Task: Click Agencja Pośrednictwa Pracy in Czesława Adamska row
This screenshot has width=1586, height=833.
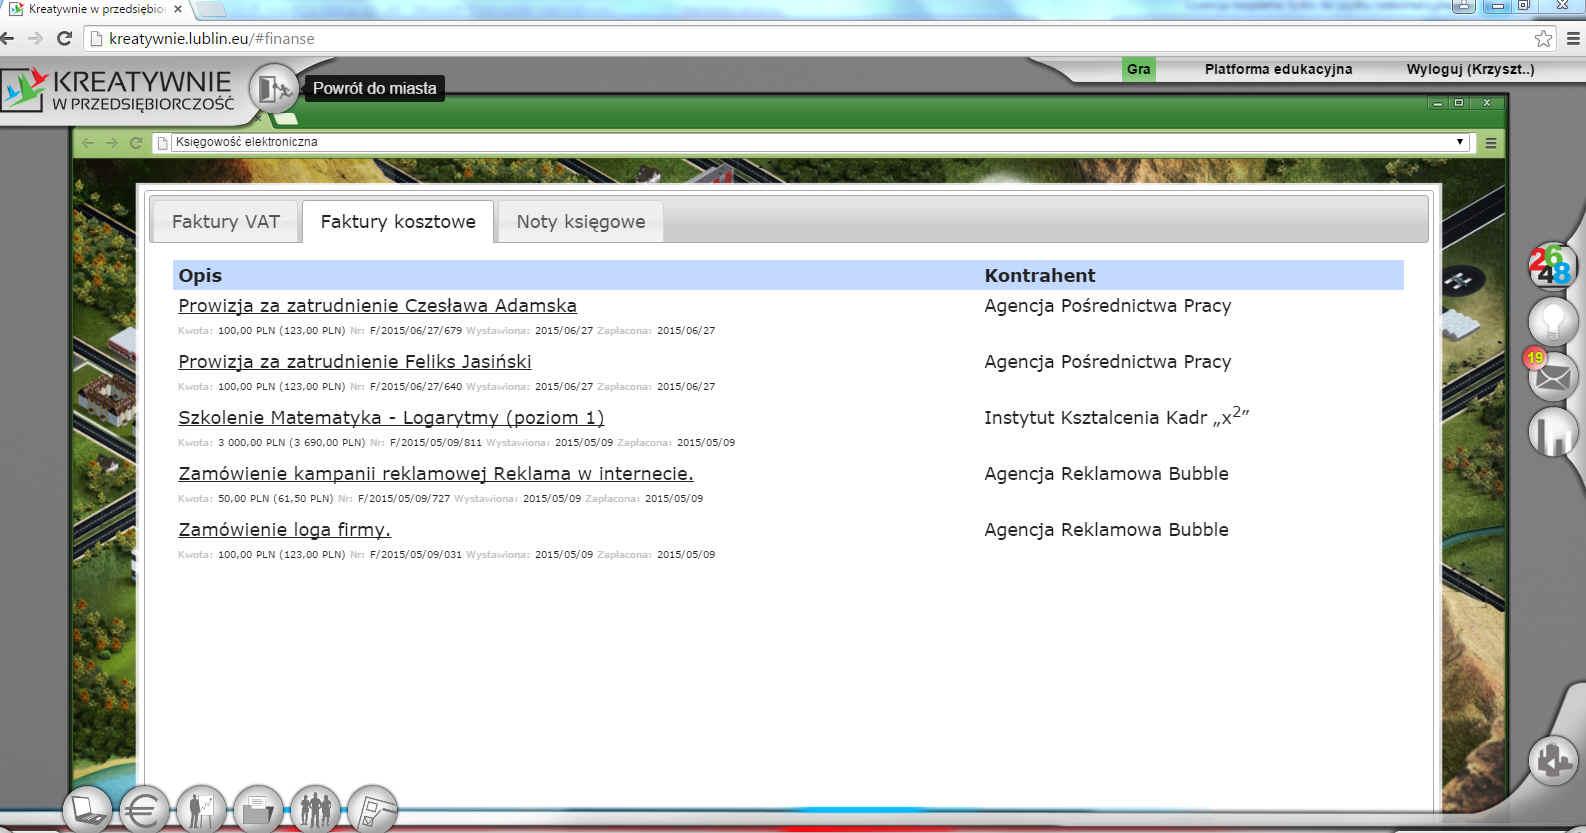Action: (x=1108, y=306)
